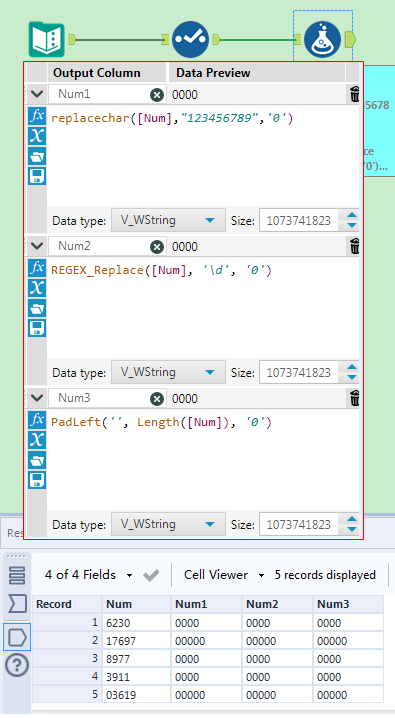Save the Num3 expression with disk icon
This screenshot has width=395, height=718.
coord(37,480)
